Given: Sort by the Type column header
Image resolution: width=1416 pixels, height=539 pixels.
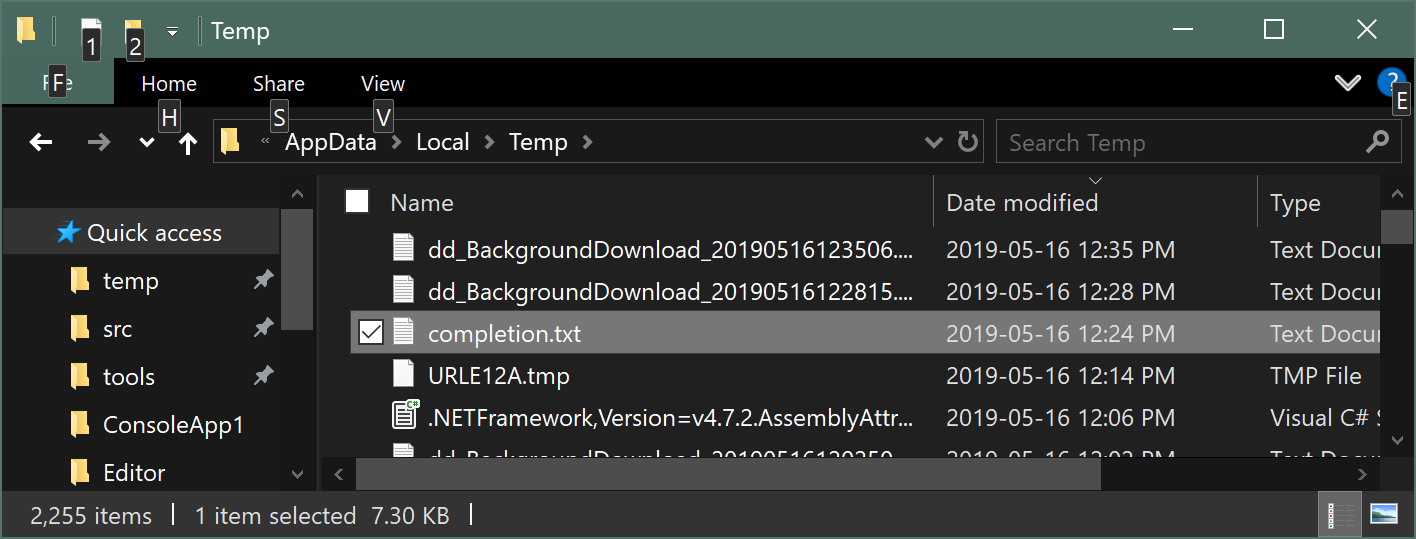Looking at the screenshot, I should pos(1295,203).
